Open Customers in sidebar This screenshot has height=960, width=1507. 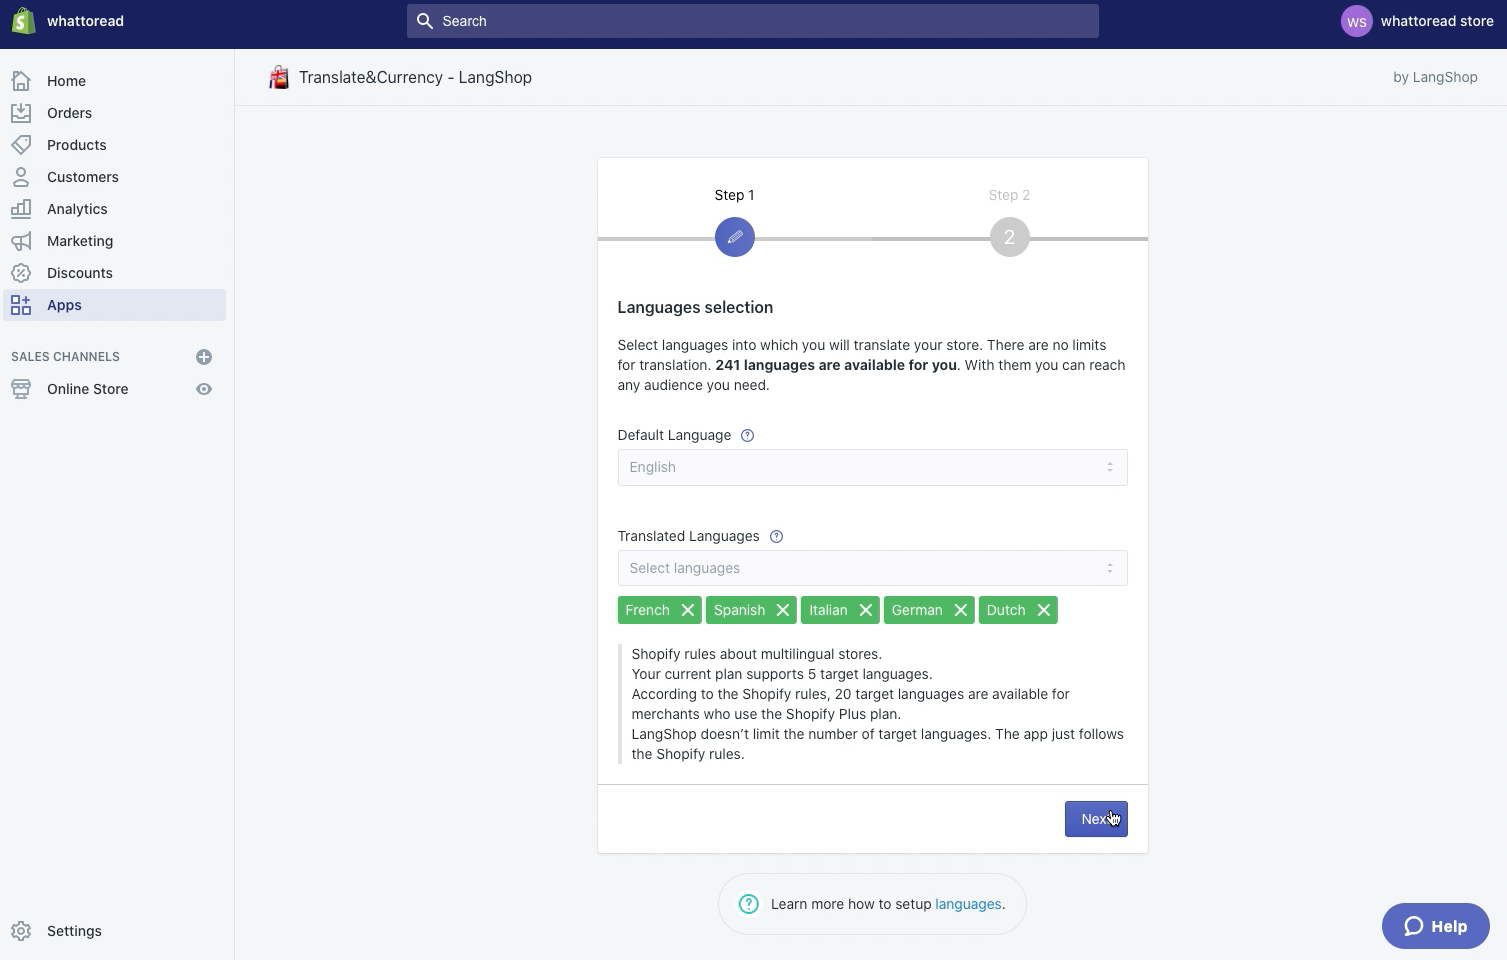(83, 177)
